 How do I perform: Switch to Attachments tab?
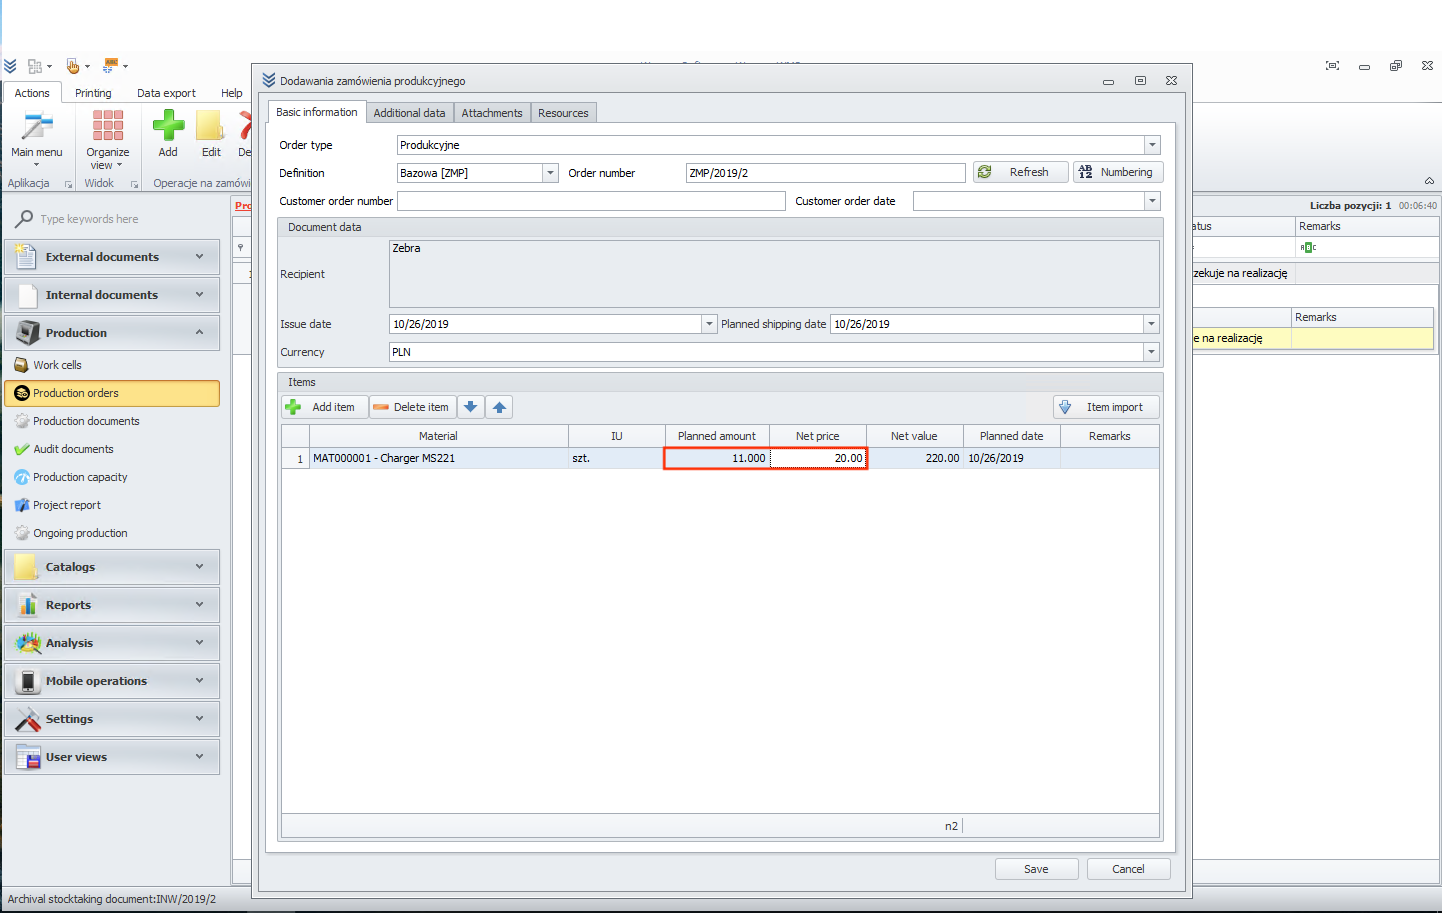point(492,113)
